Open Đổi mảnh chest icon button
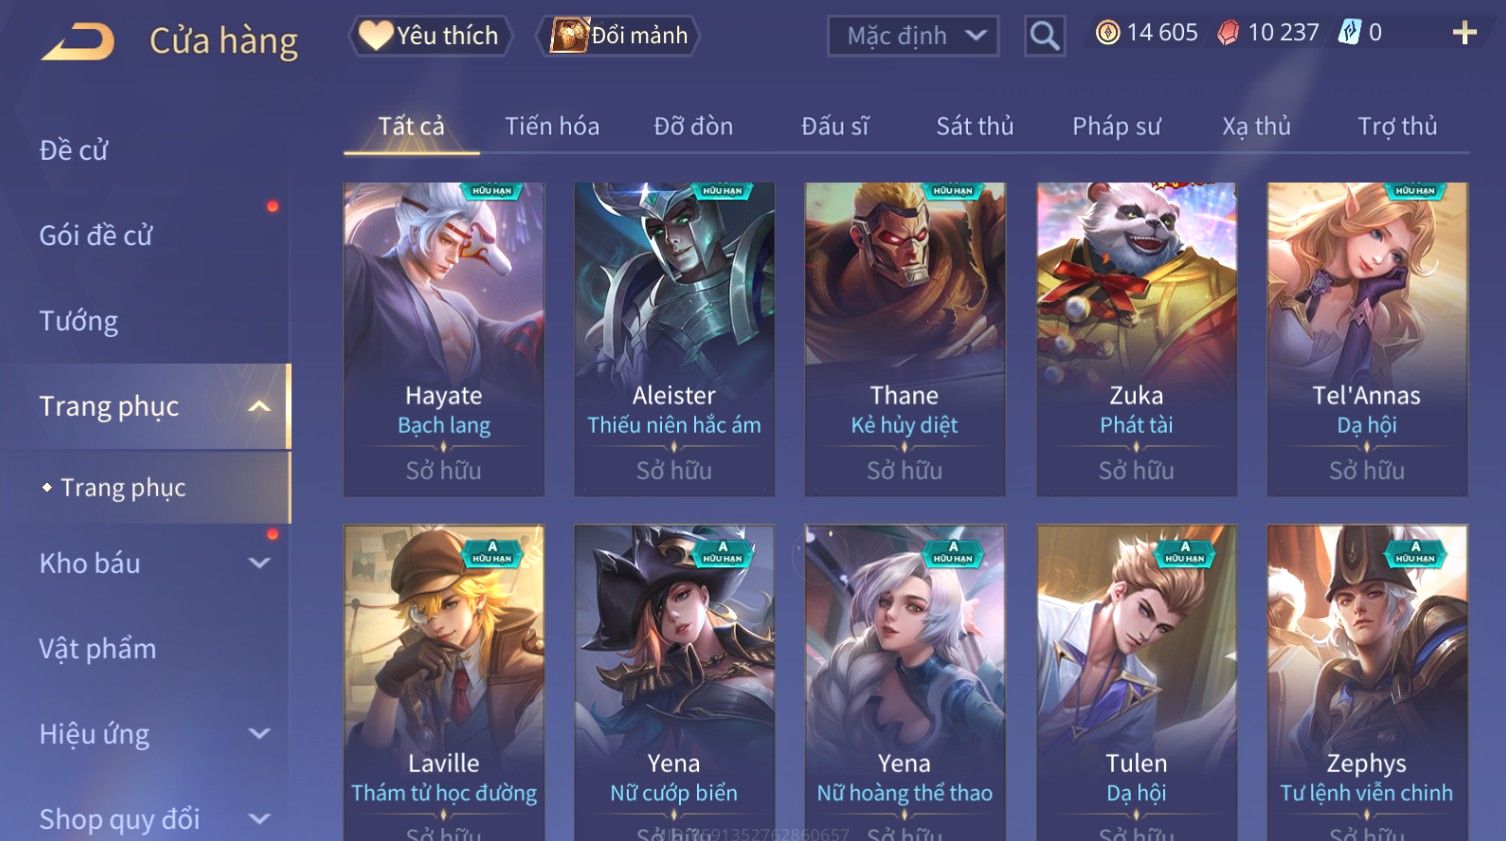This screenshot has width=1506, height=841. click(617, 36)
